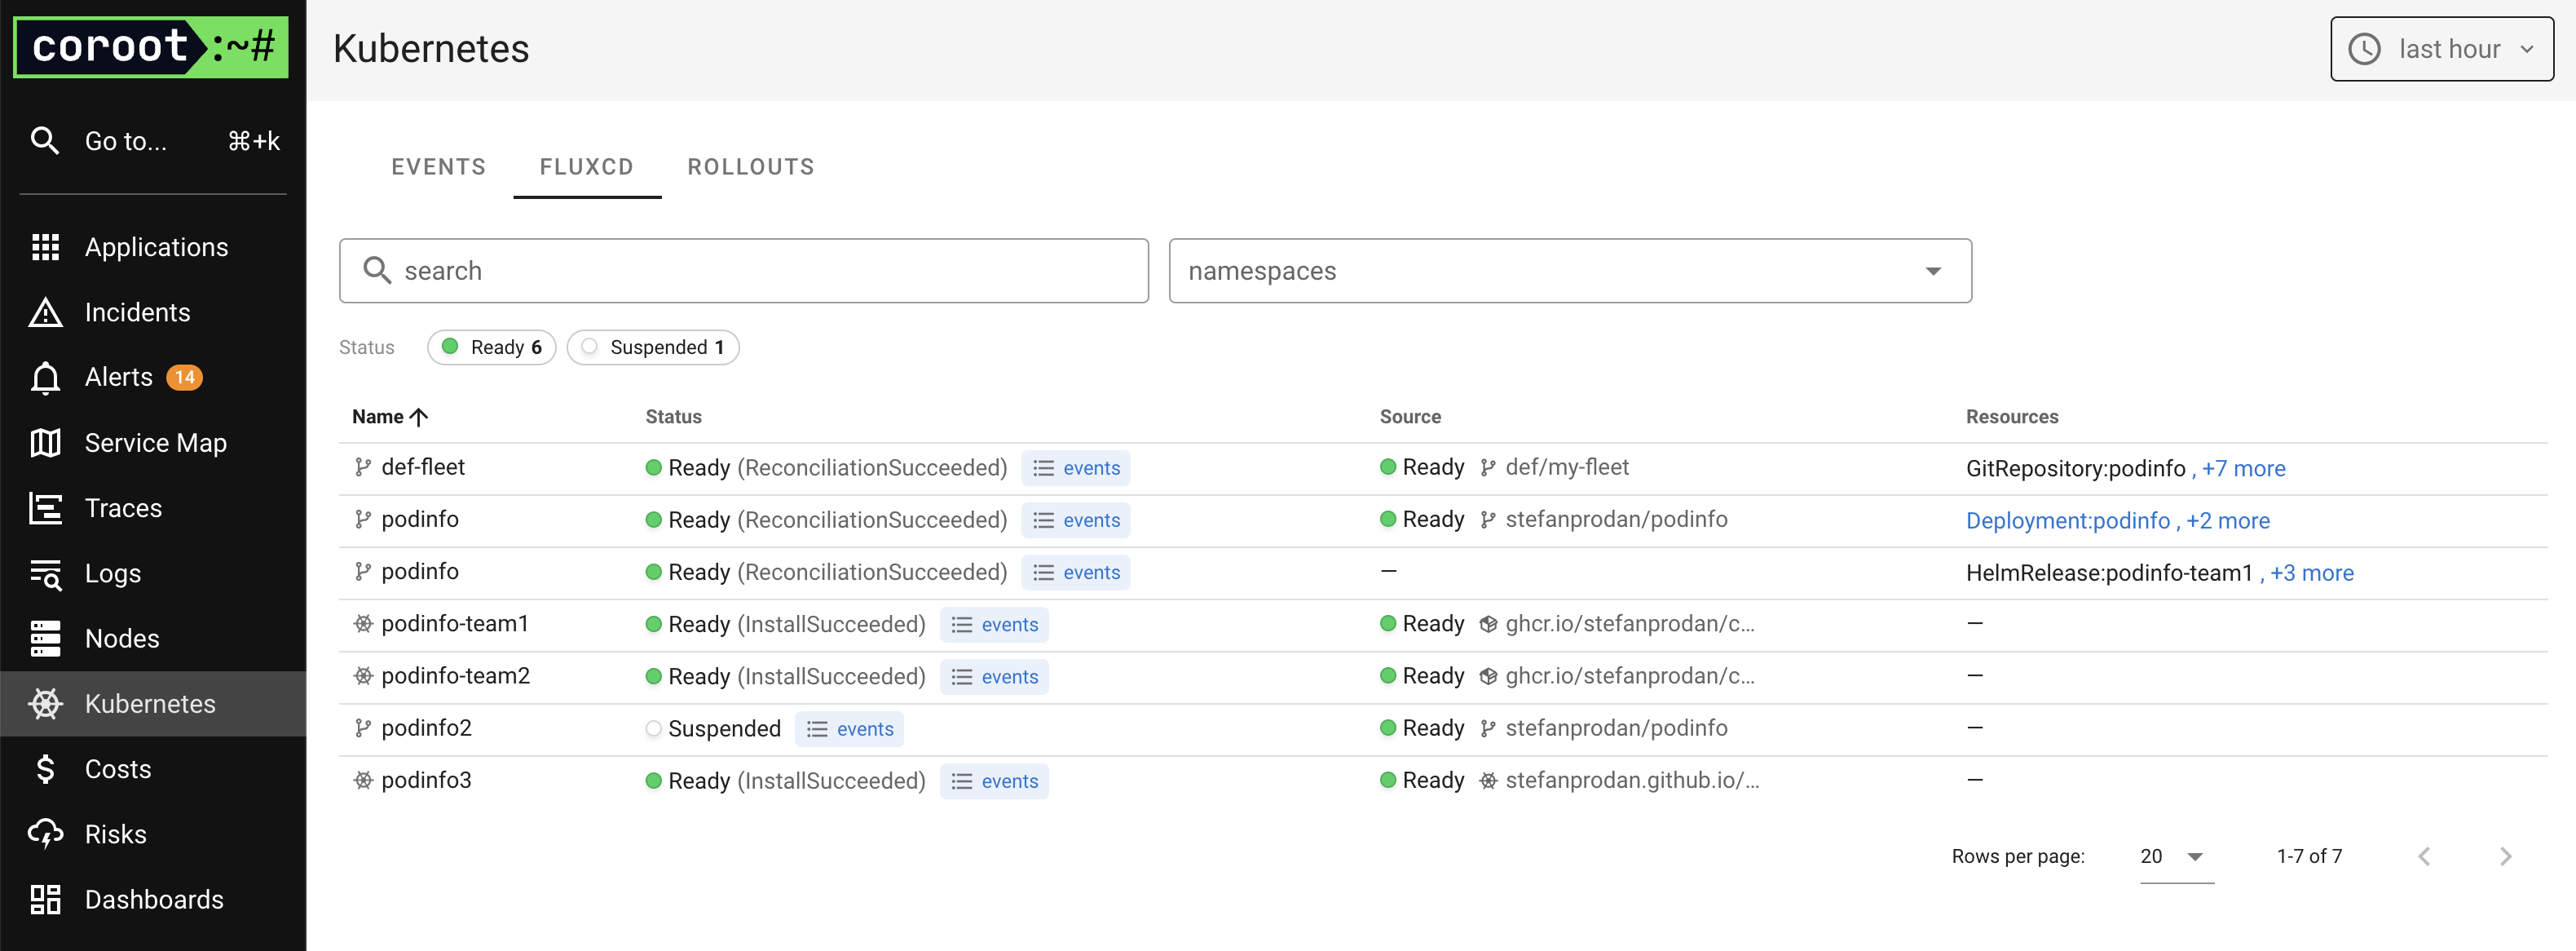
Task: Click helm source icon beside stefanprodan.github.io
Action: click(x=1488, y=780)
